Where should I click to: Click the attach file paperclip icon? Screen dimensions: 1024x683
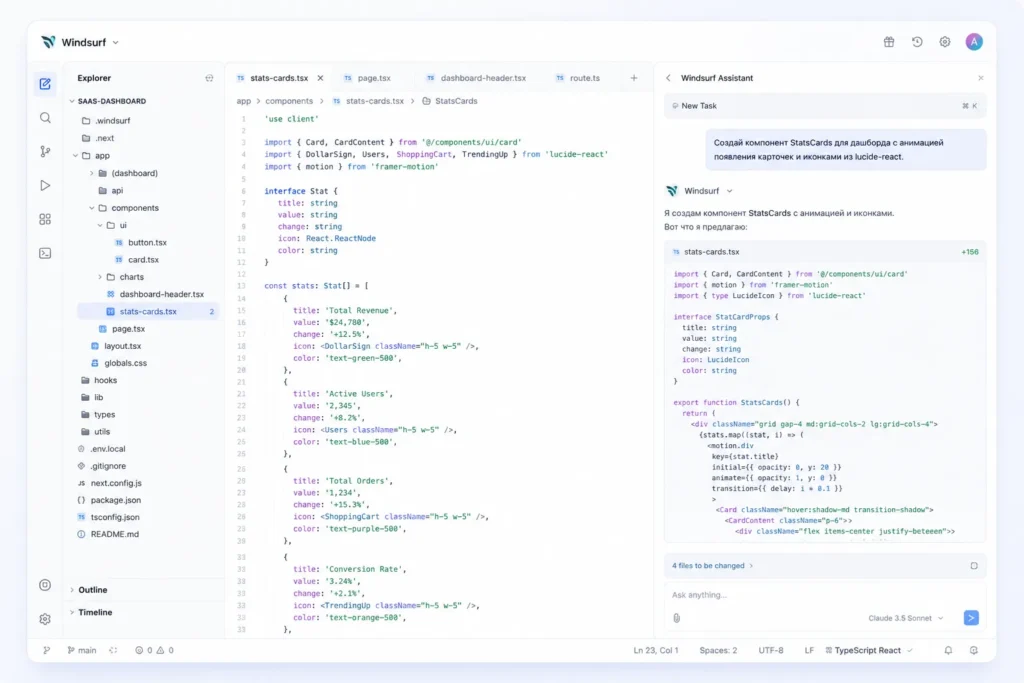(677, 618)
